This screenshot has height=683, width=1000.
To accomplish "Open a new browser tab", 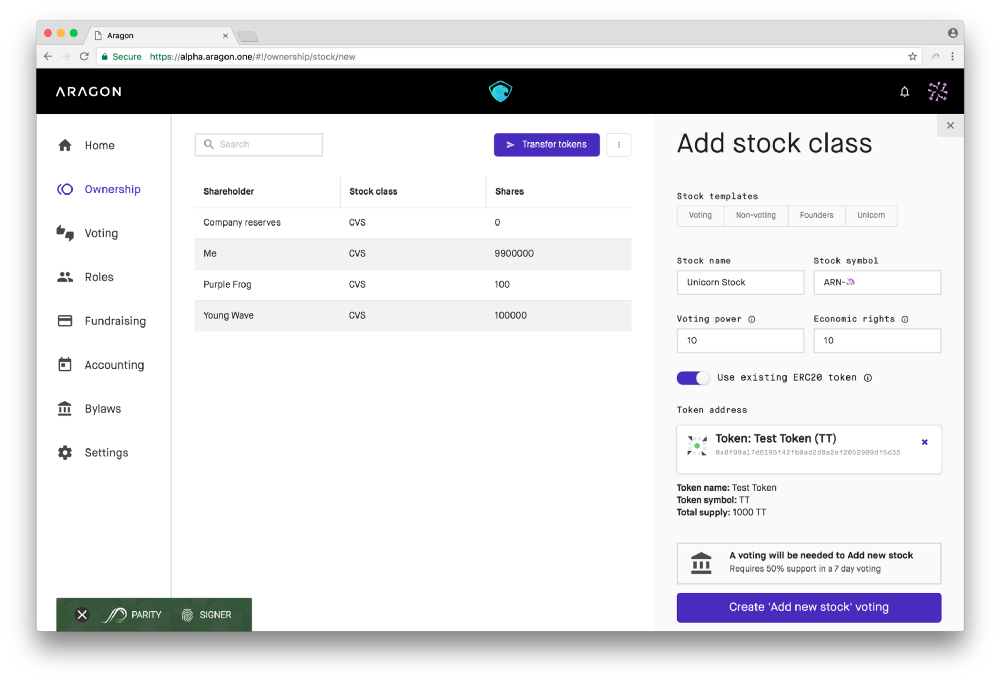I will coord(247,36).
